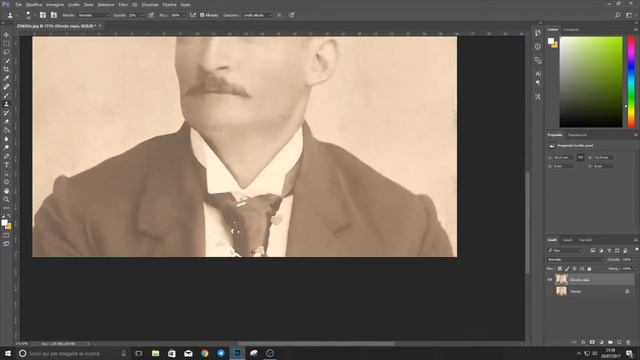
Task: Open the Finestra menu
Action: click(169, 4)
